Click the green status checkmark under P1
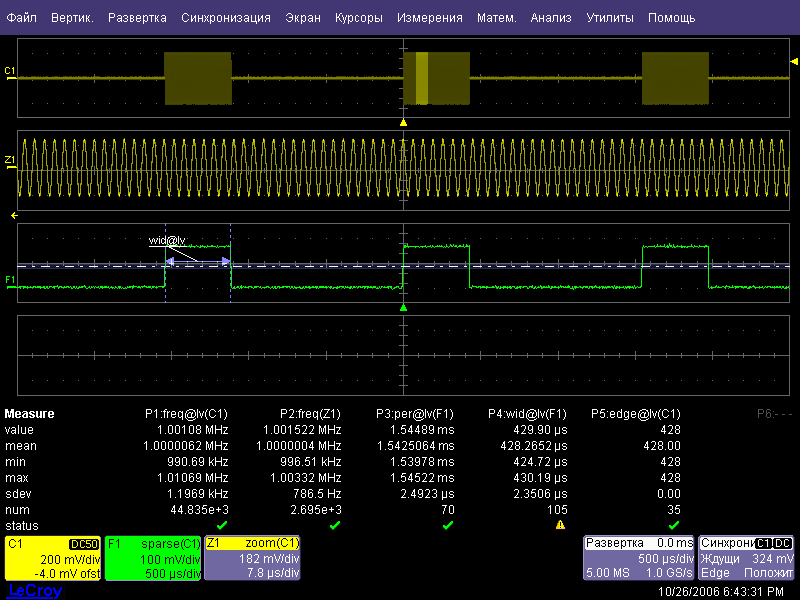The width and height of the screenshot is (800, 600). coord(222,525)
